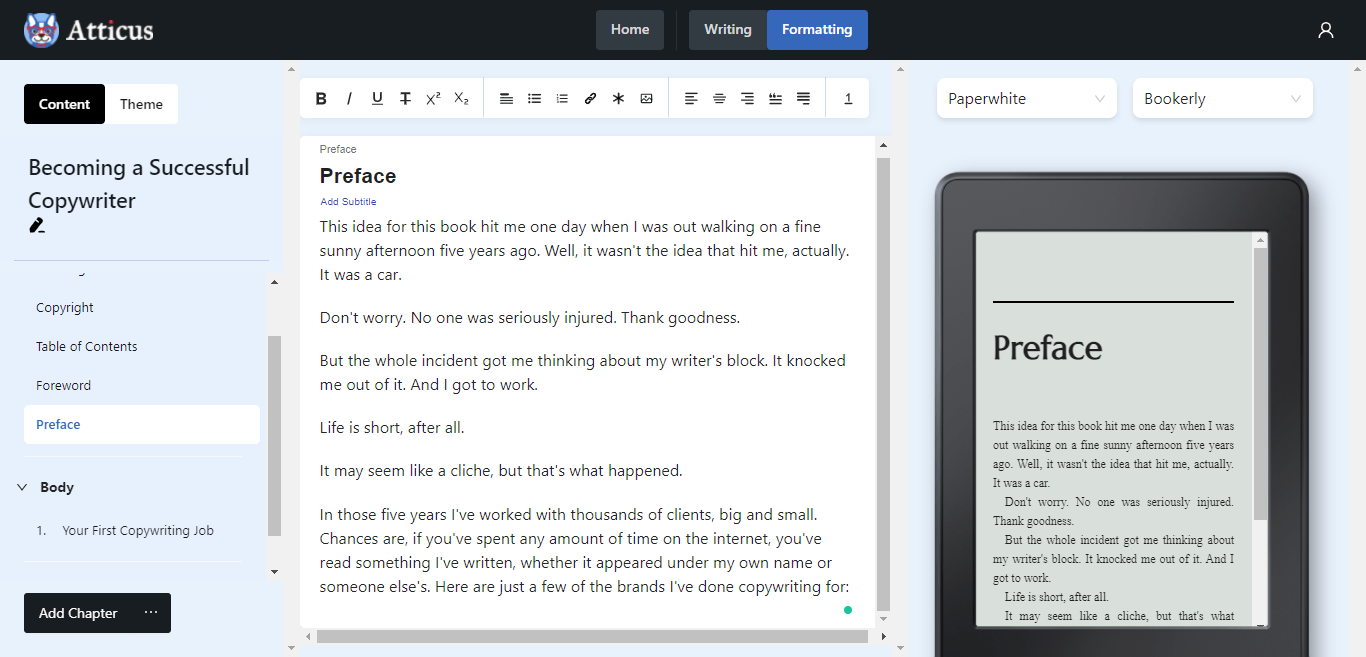The image size is (1366, 657).
Task: Click the Add Chapter button
Action: pos(78,613)
